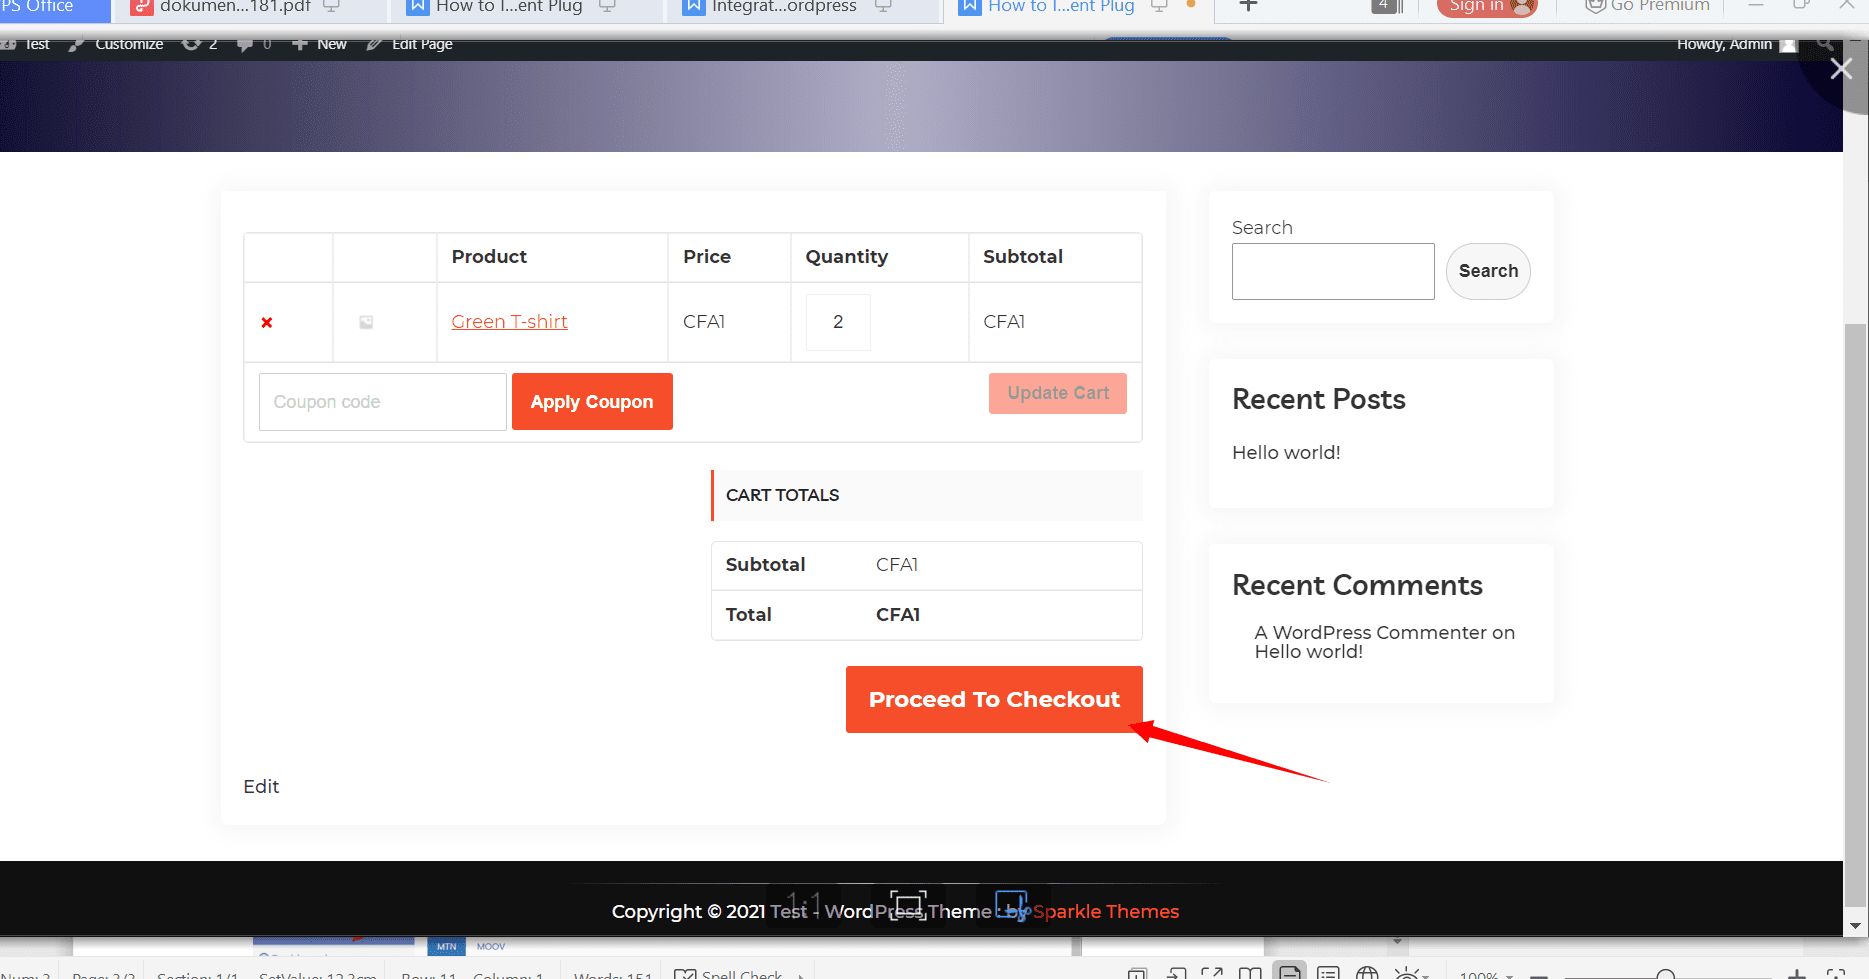Click the 1:1 actual size icon
1869x979 pixels.
tap(803, 905)
